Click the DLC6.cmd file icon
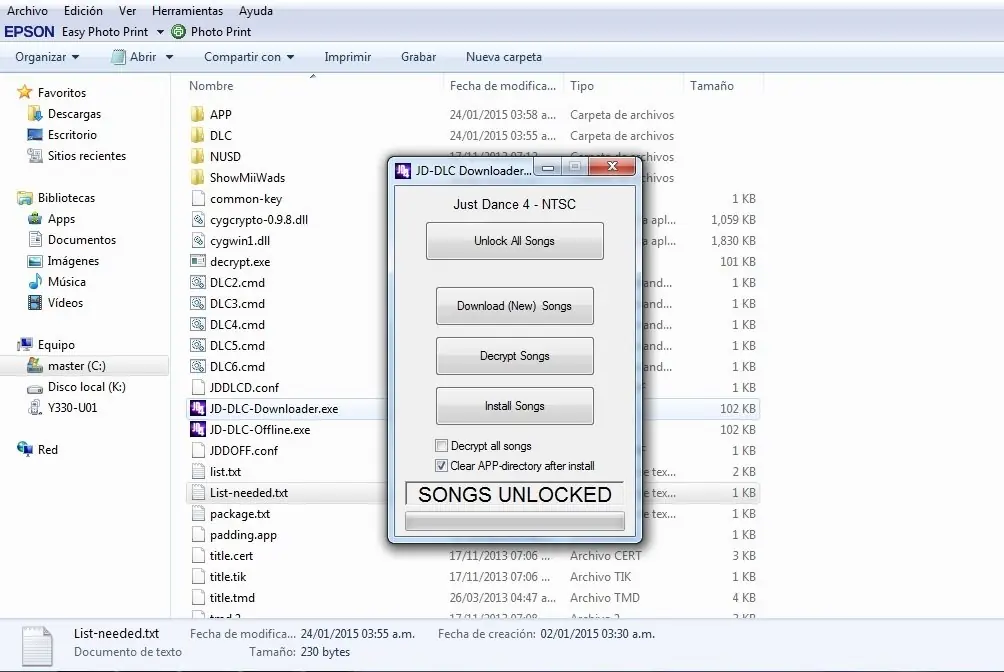 [x=198, y=366]
